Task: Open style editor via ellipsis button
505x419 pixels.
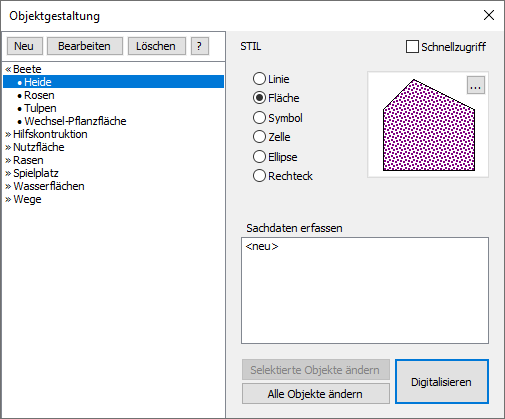Action: 476,86
